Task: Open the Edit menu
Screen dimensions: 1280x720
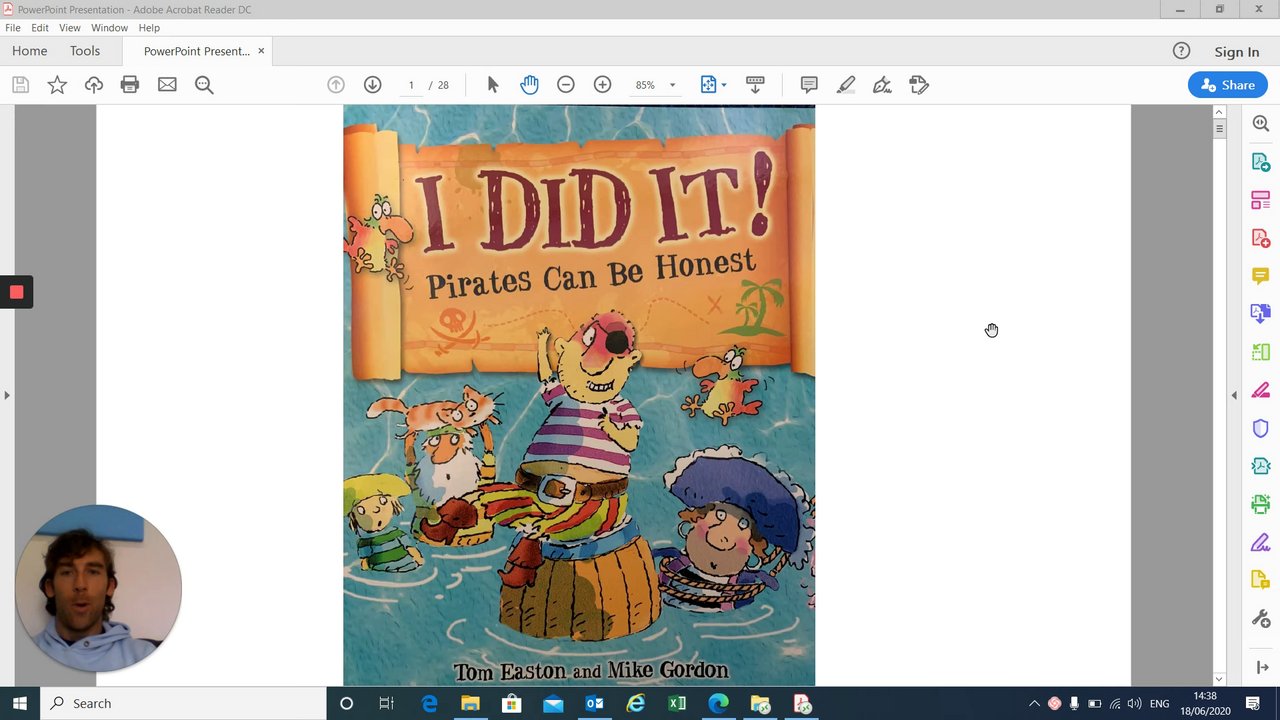Action: point(40,28)
